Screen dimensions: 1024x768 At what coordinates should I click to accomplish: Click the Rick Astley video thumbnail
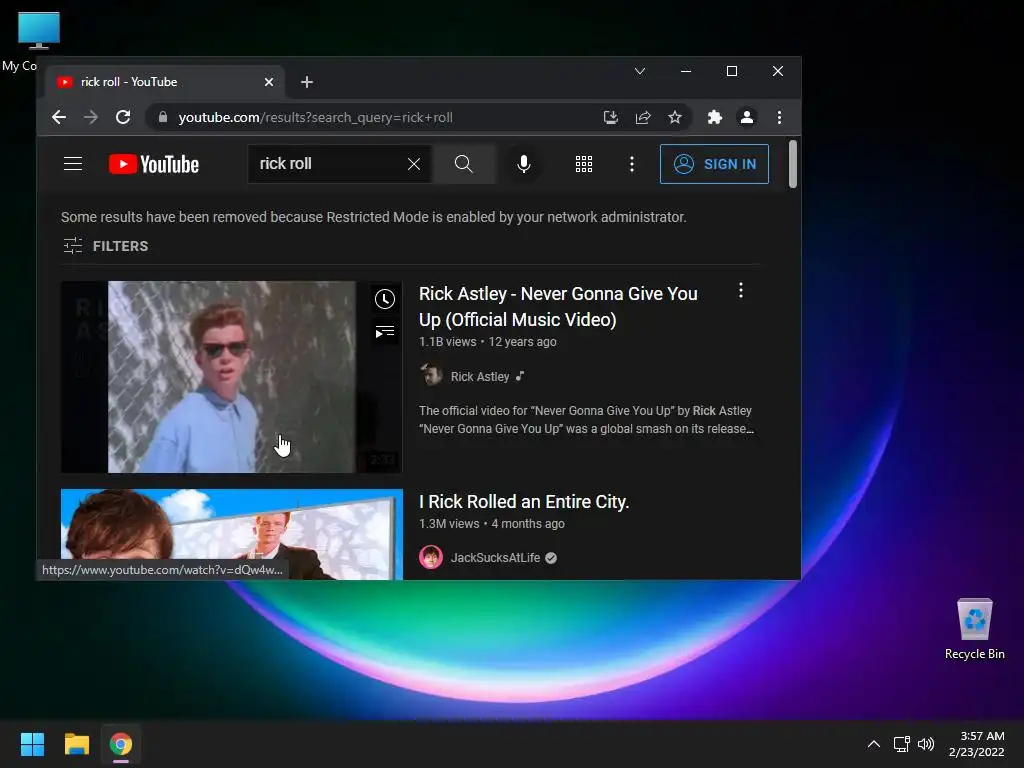coord(232,377)
